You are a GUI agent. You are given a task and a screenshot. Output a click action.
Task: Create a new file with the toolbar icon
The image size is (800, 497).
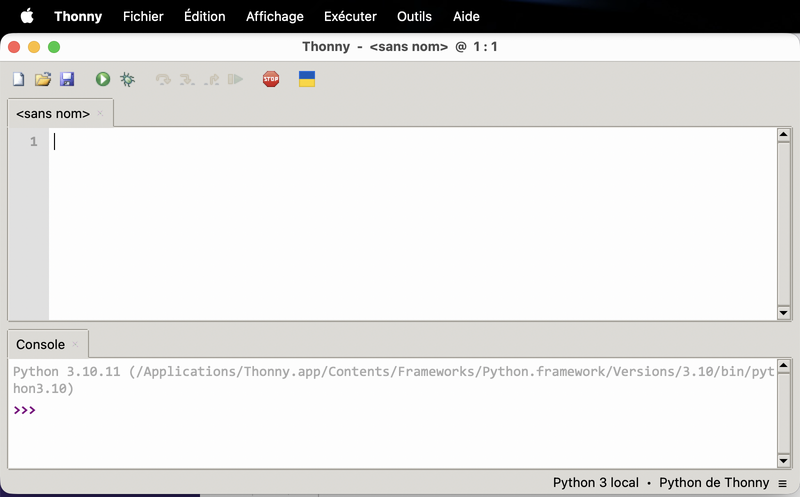point(18,79)
